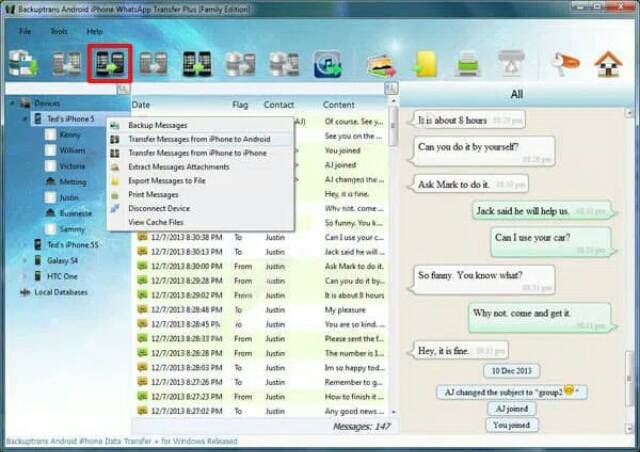
Task: Select Export Messages to File in context menu
Action: [167, 181]
